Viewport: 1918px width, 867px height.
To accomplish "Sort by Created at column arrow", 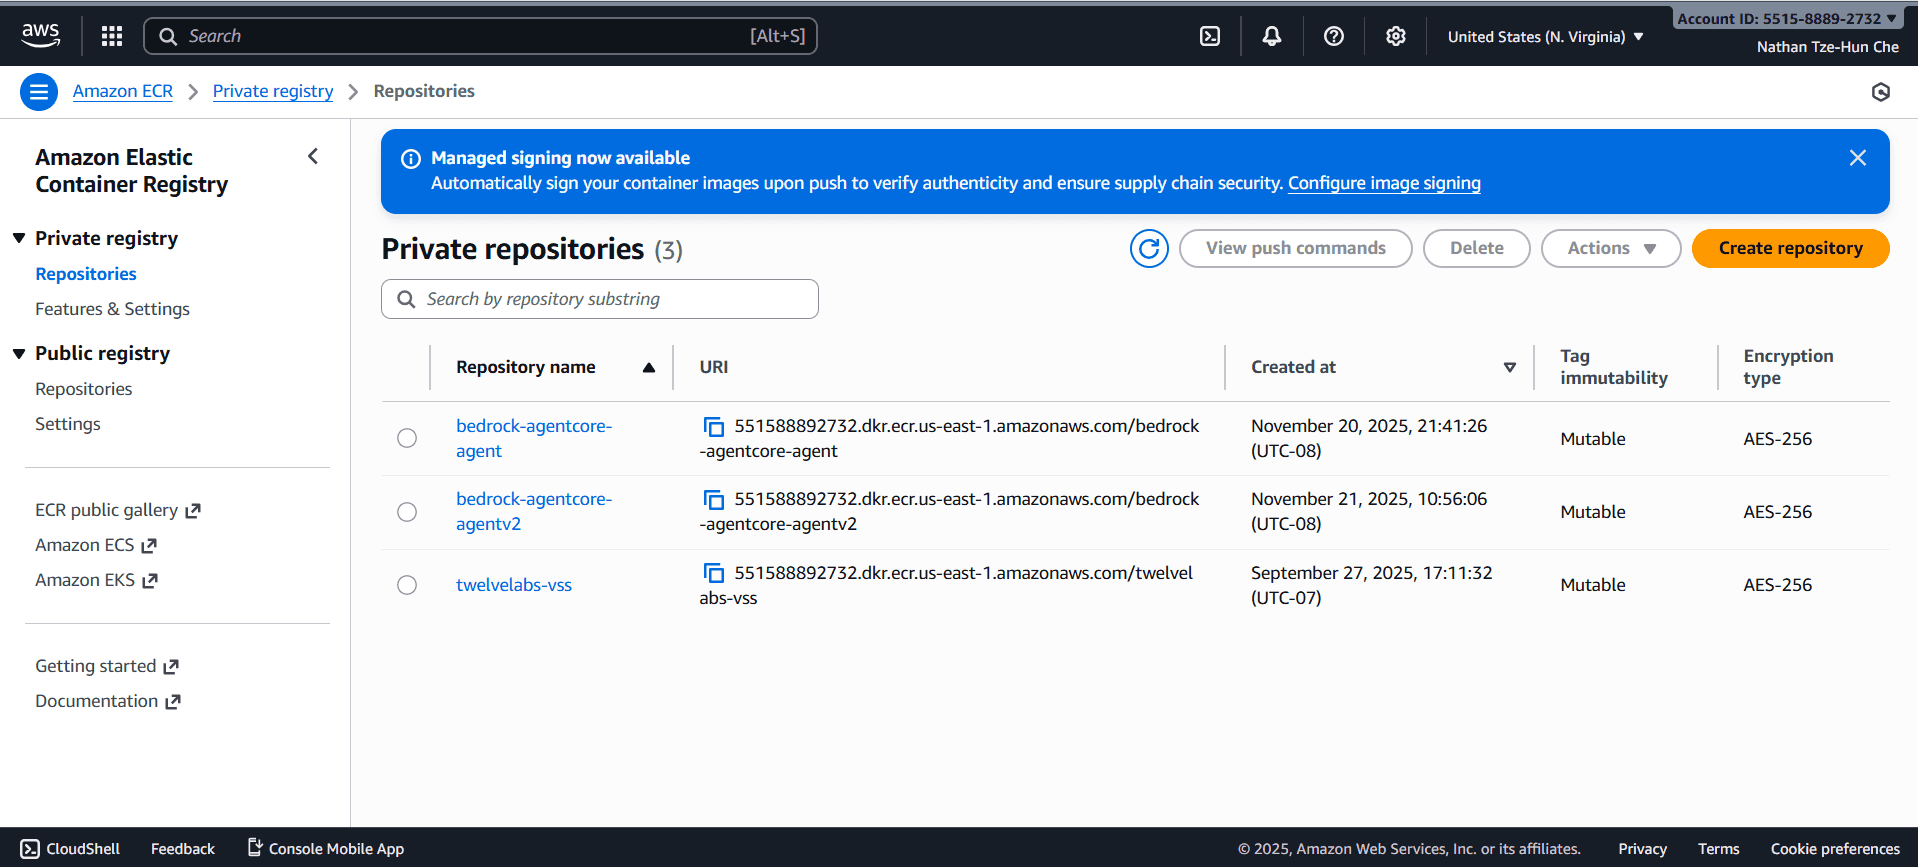I will click(1510, 367).
